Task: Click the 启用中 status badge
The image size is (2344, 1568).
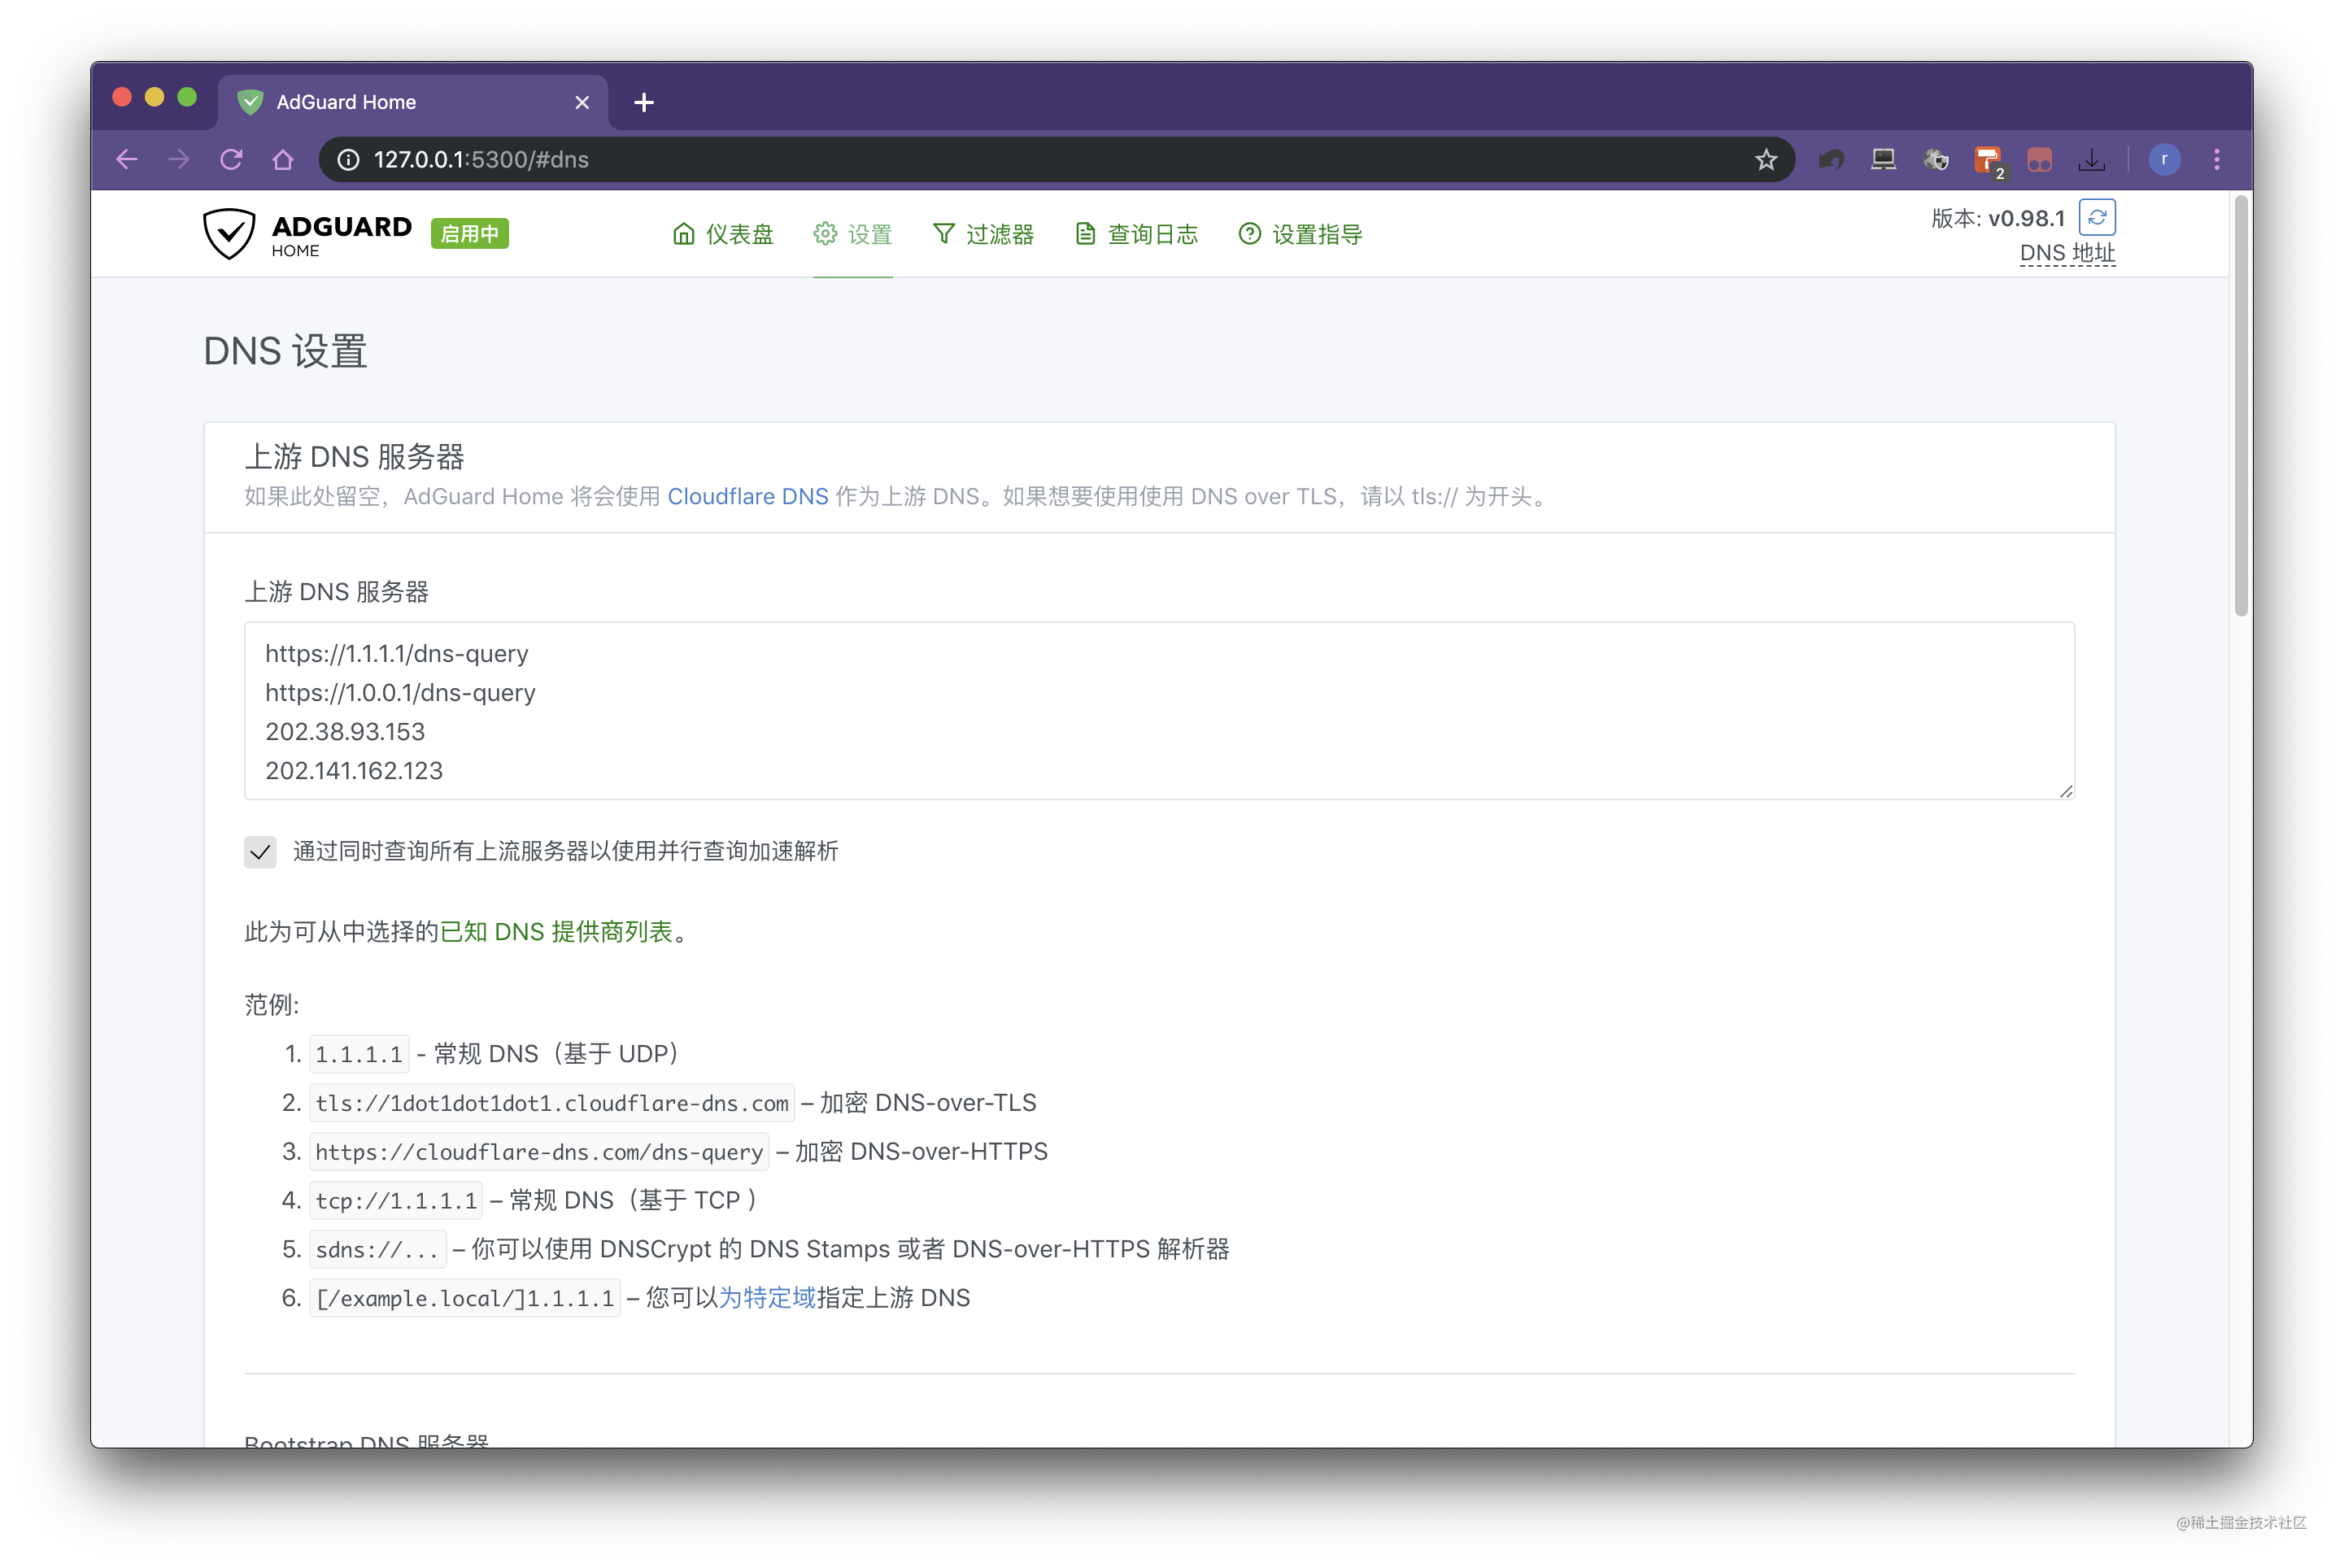Action: click(470, 234)
